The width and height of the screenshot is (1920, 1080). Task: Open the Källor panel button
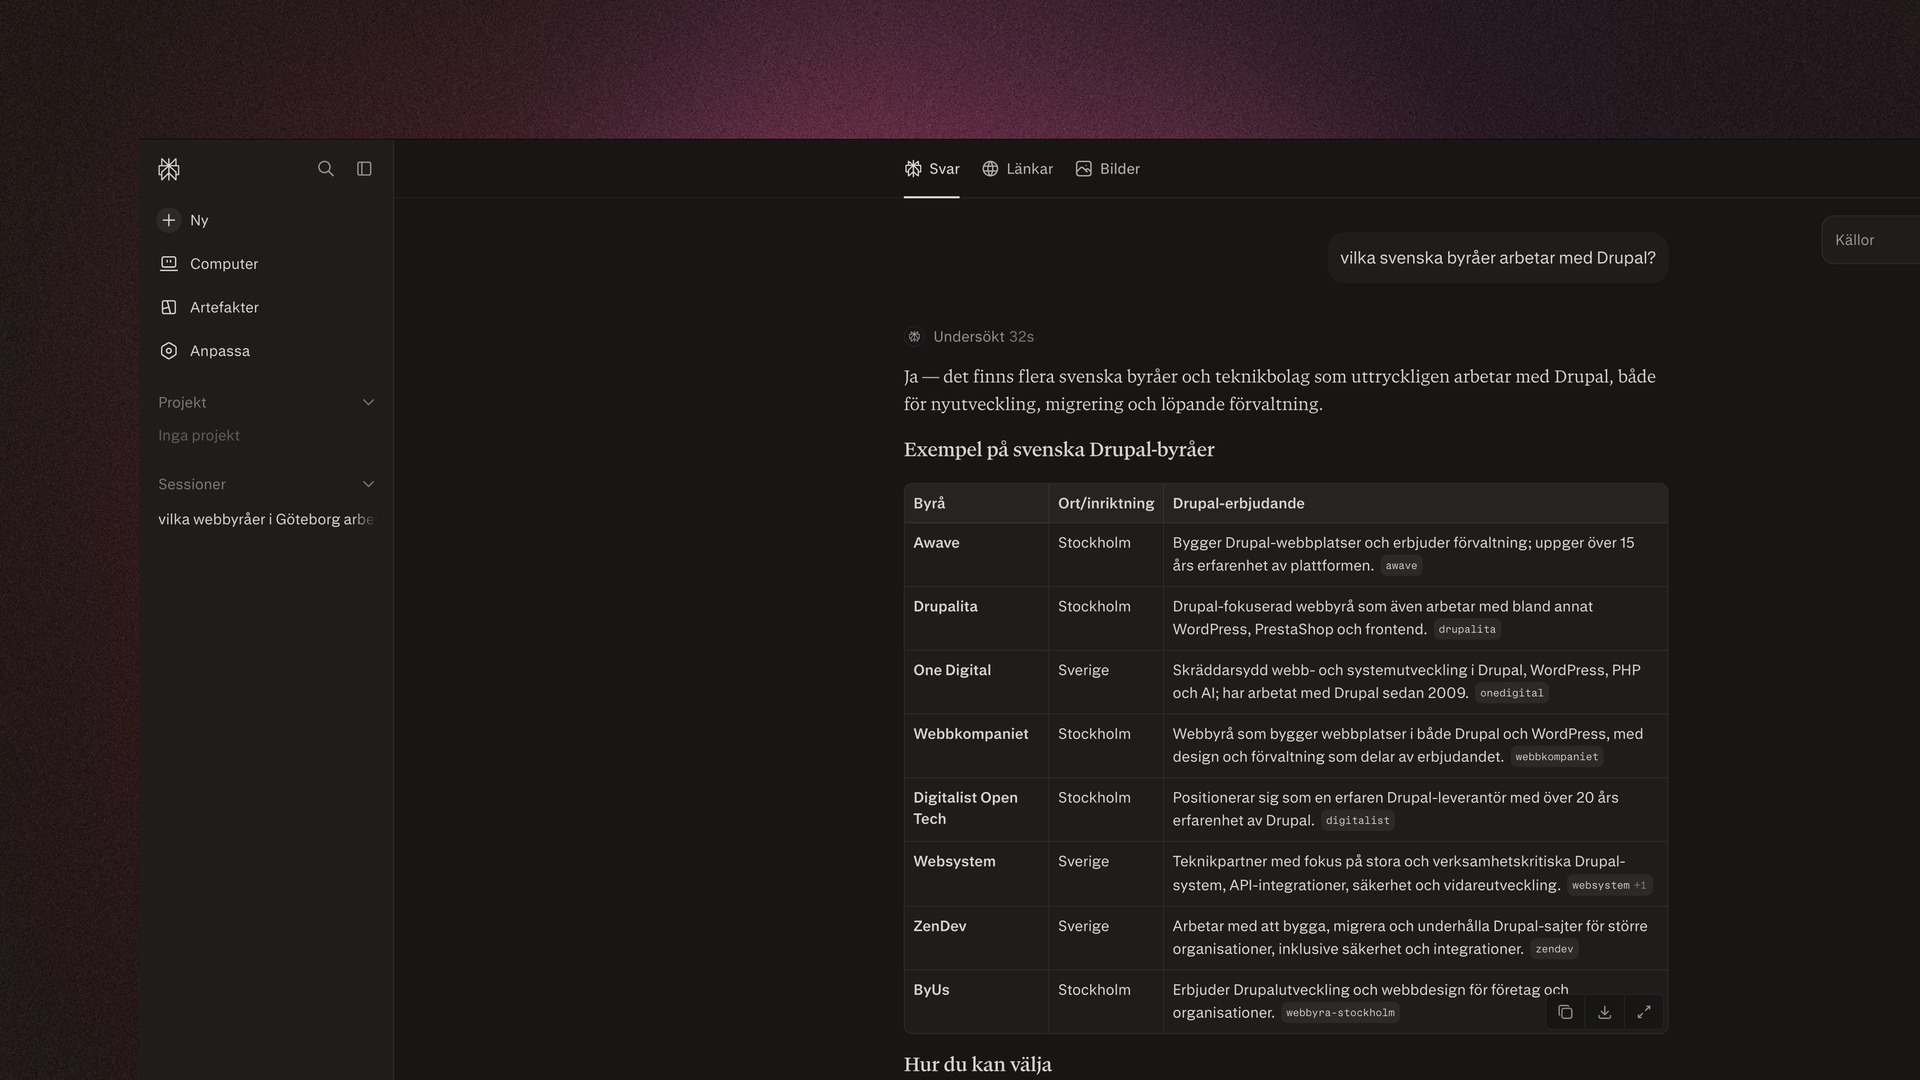[x=1870, y=240]
